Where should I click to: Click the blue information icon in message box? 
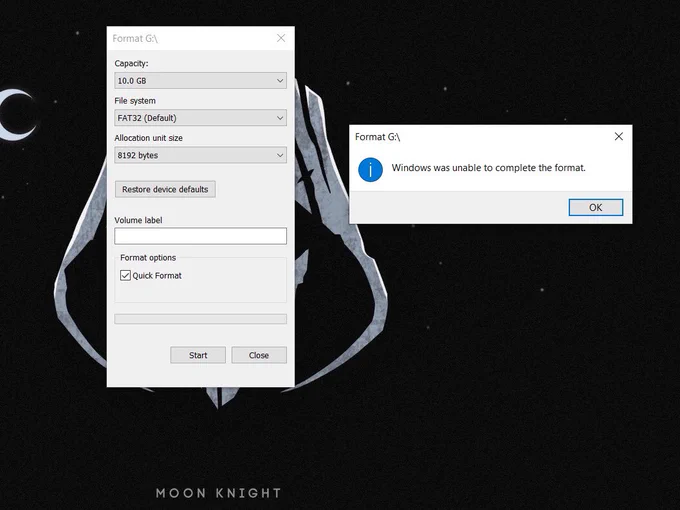tap(370, 169)
